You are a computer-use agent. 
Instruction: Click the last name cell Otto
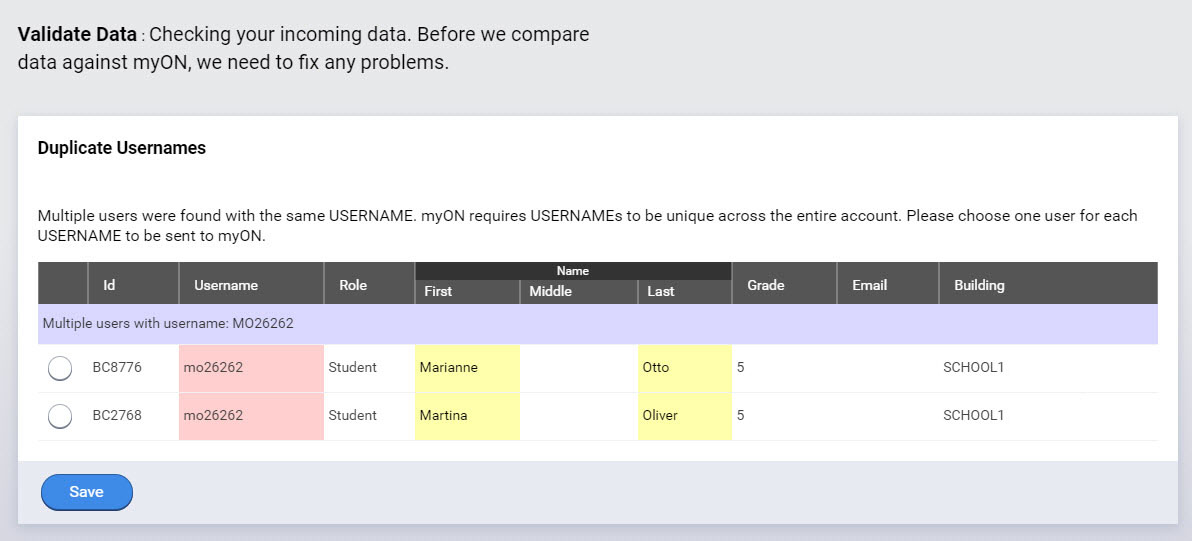[685, 369]
